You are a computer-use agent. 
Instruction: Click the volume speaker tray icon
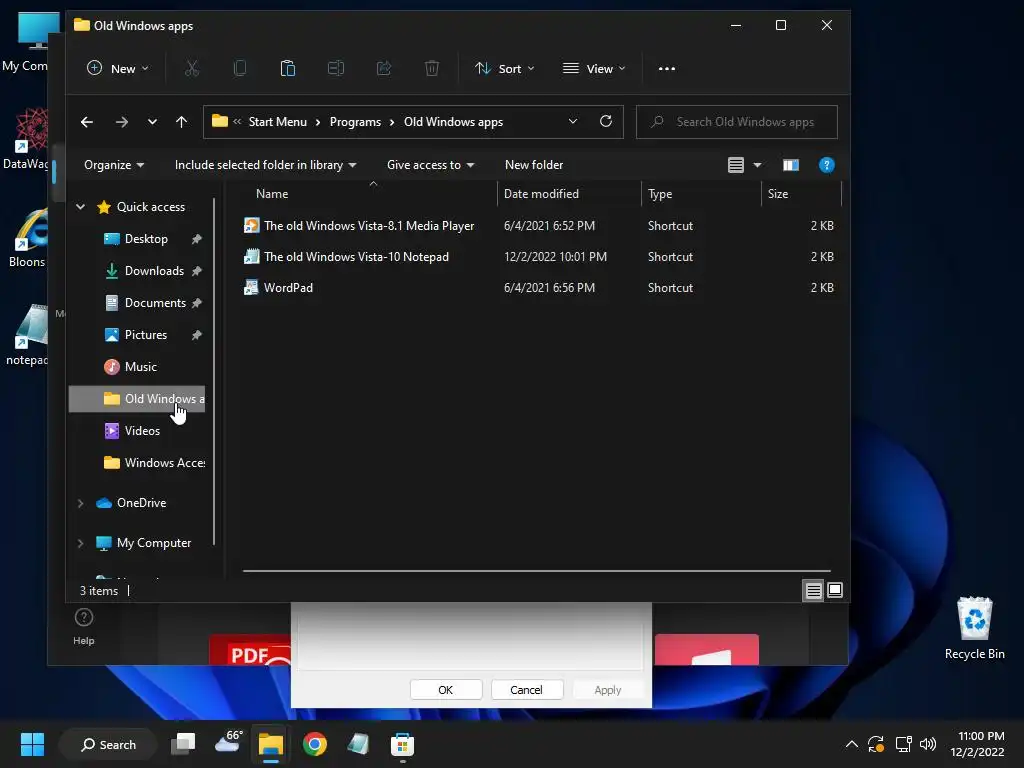coord(928,744)
